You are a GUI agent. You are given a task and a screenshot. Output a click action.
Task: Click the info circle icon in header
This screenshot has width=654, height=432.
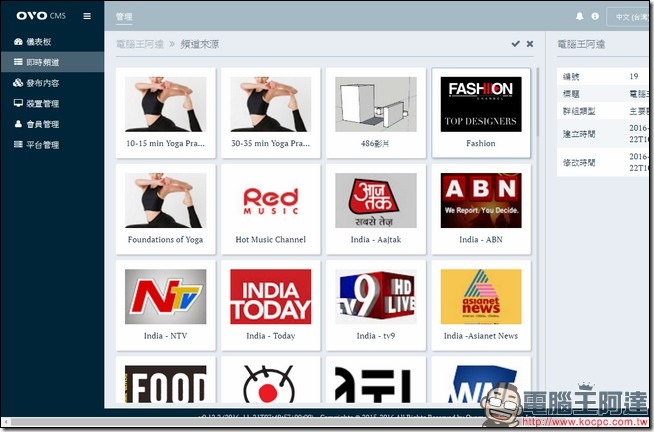tap(595, 16)
